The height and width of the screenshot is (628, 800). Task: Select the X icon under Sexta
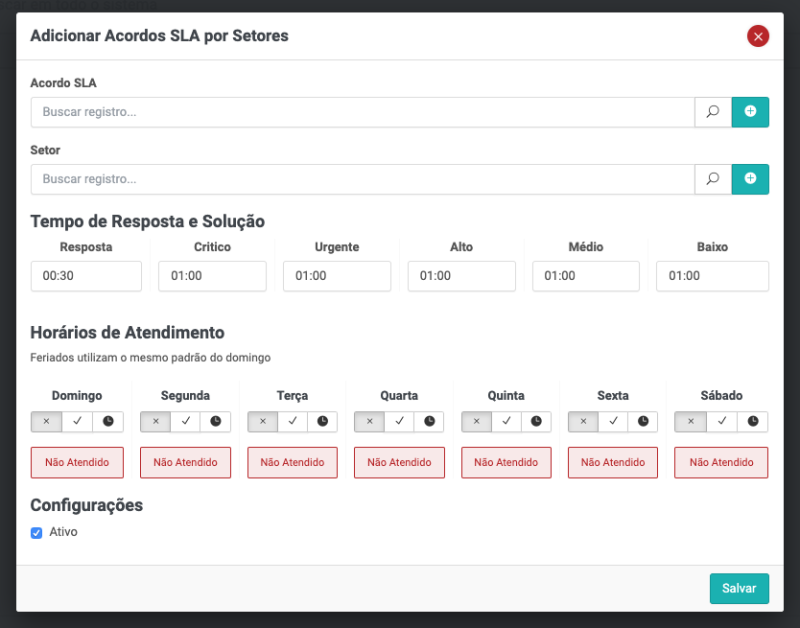pyautogui.click(x=583, y=422)
